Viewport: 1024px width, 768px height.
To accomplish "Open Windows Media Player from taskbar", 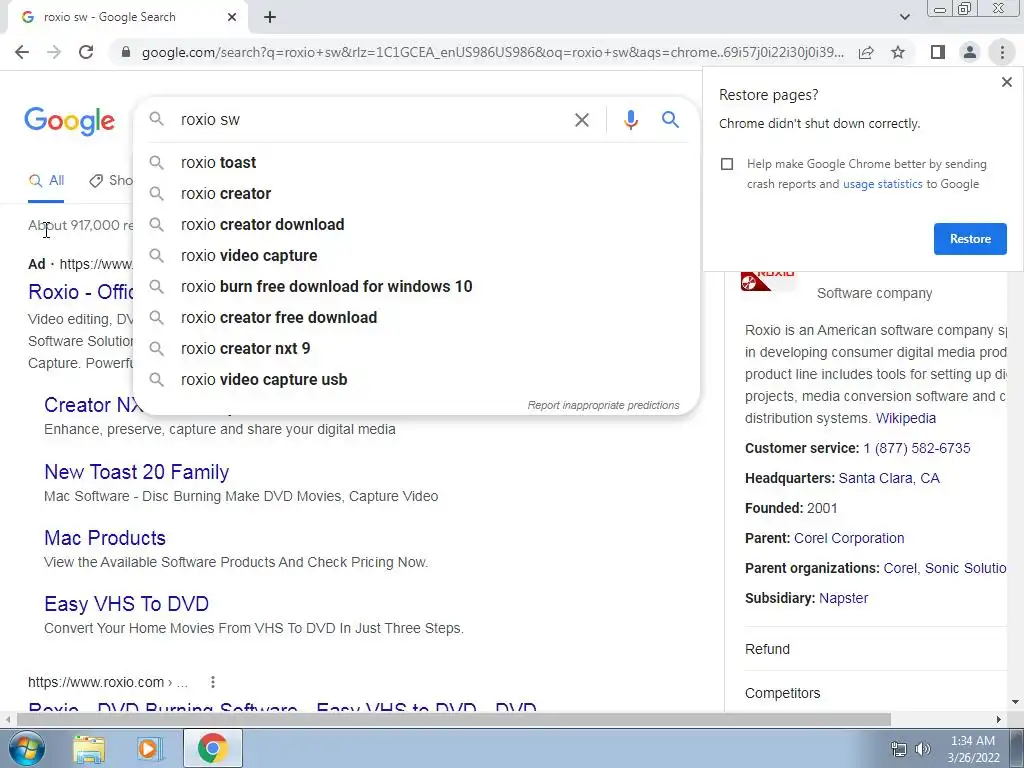I will [149, 748].
